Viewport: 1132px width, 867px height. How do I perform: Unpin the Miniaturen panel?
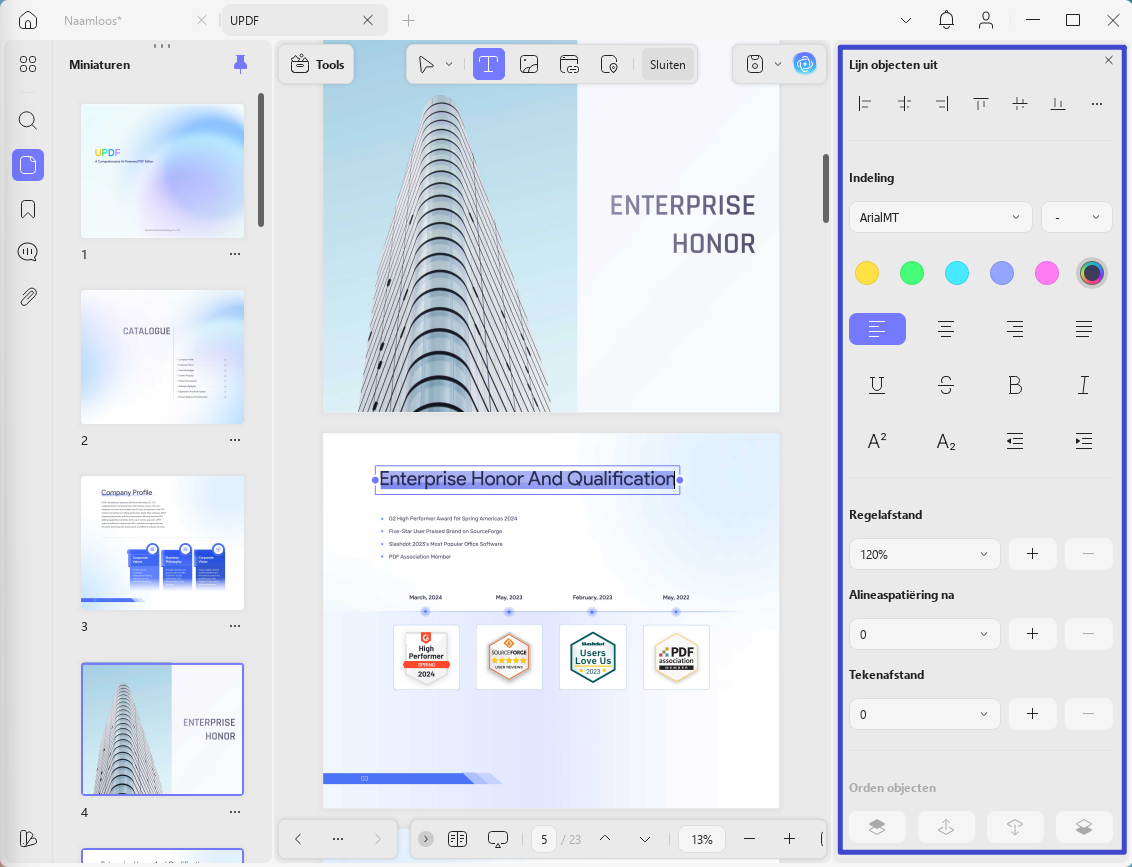(240, 64)
